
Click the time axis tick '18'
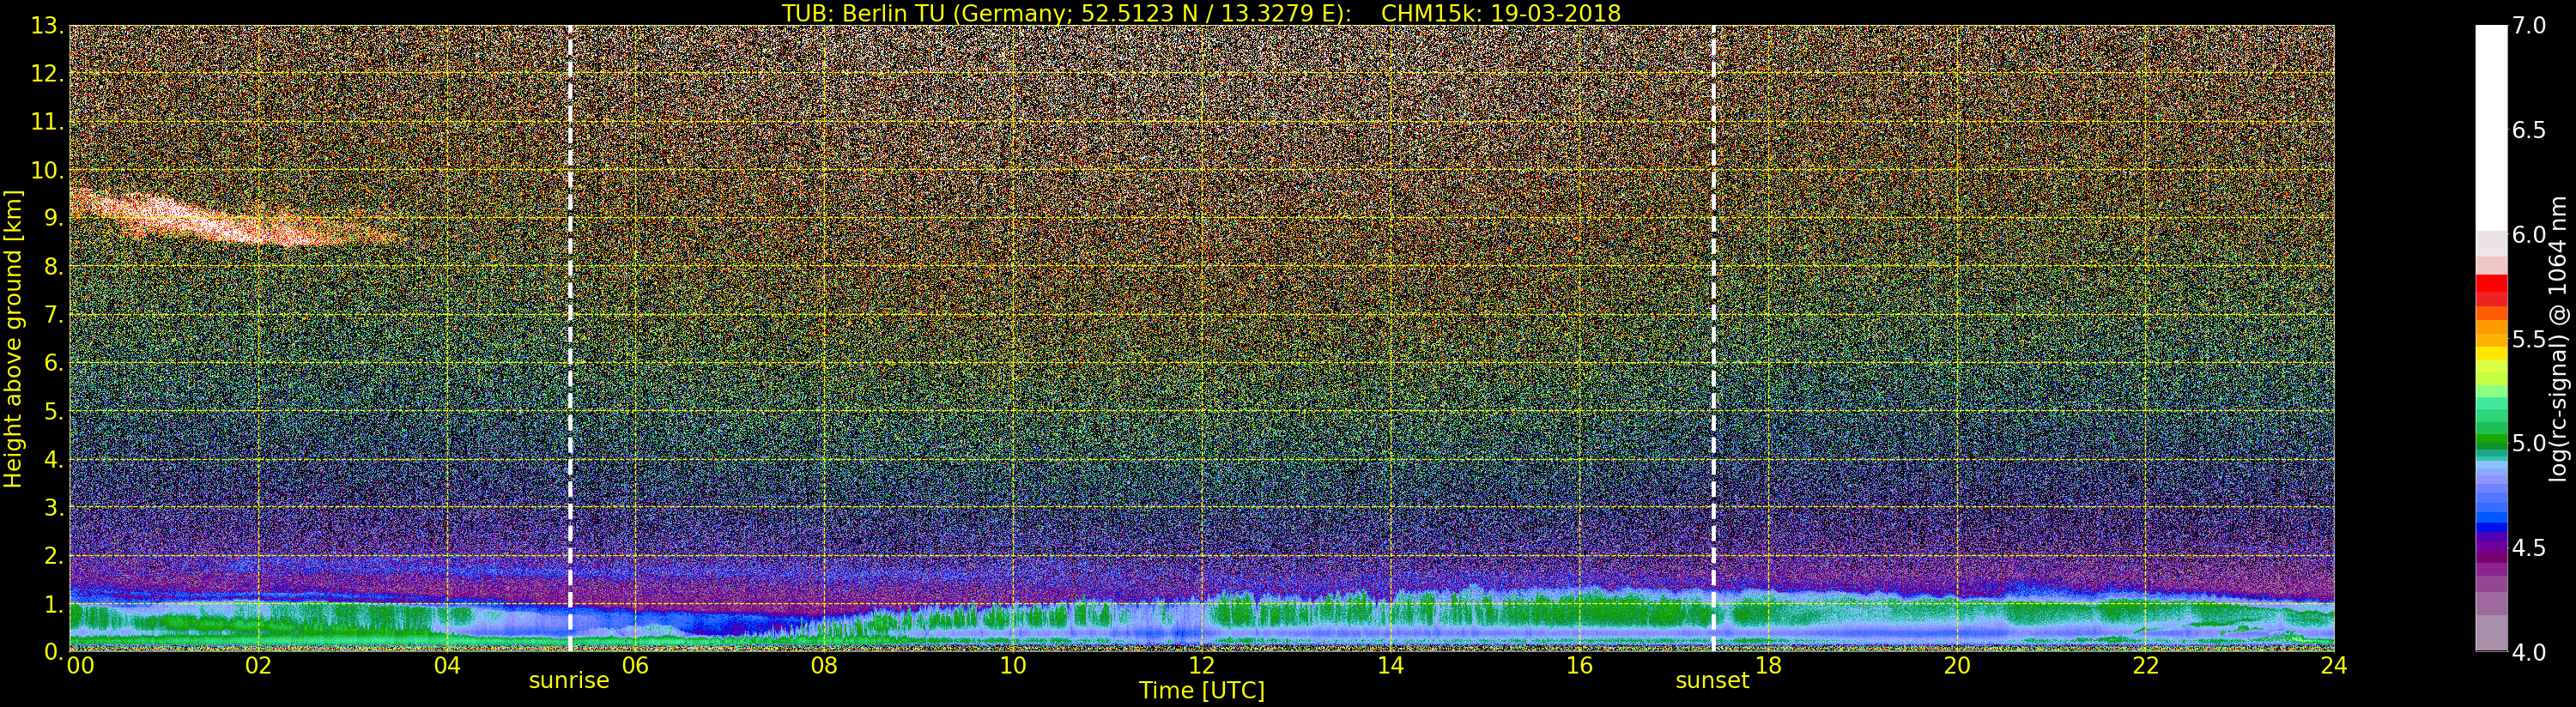point(1768,665)
